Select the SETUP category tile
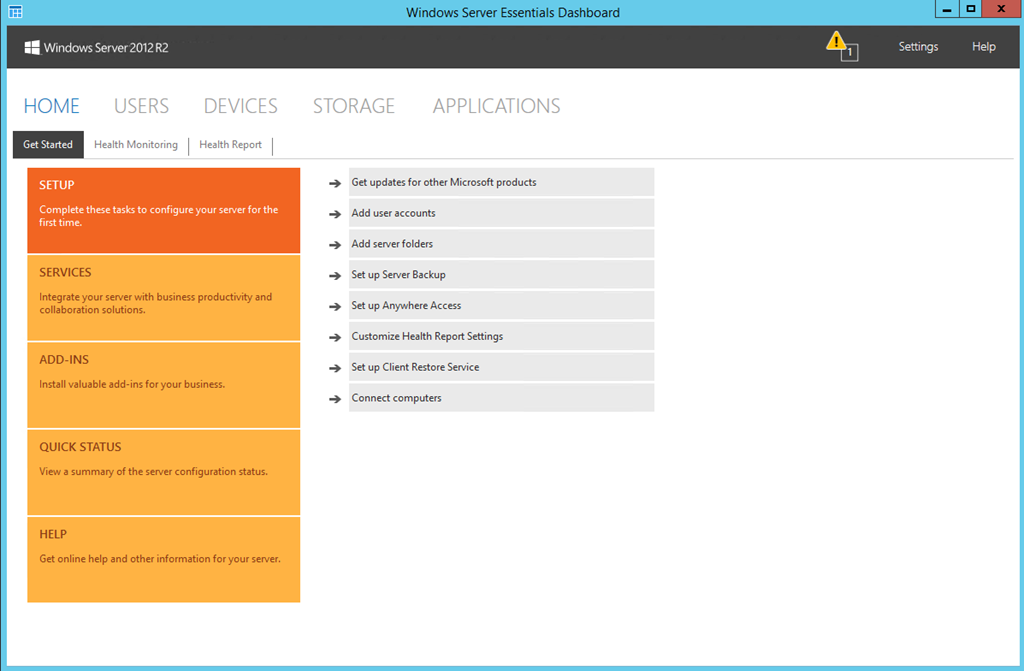This screenshot has width=1024, height=671. [x=164, y=210]
